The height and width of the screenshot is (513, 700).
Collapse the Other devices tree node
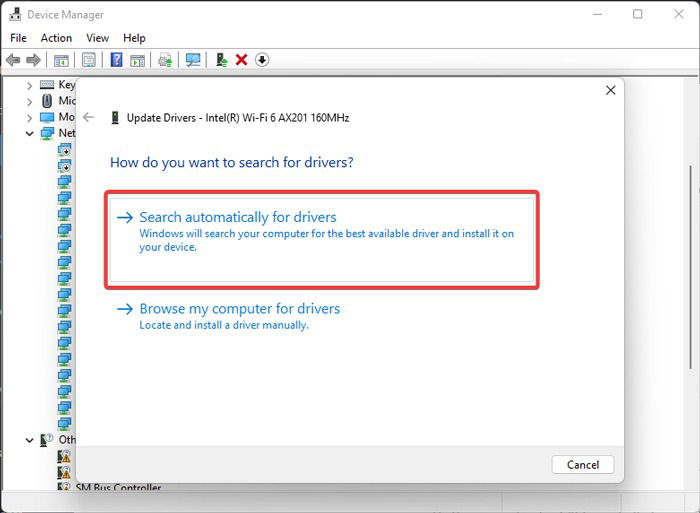click(29, 440)
